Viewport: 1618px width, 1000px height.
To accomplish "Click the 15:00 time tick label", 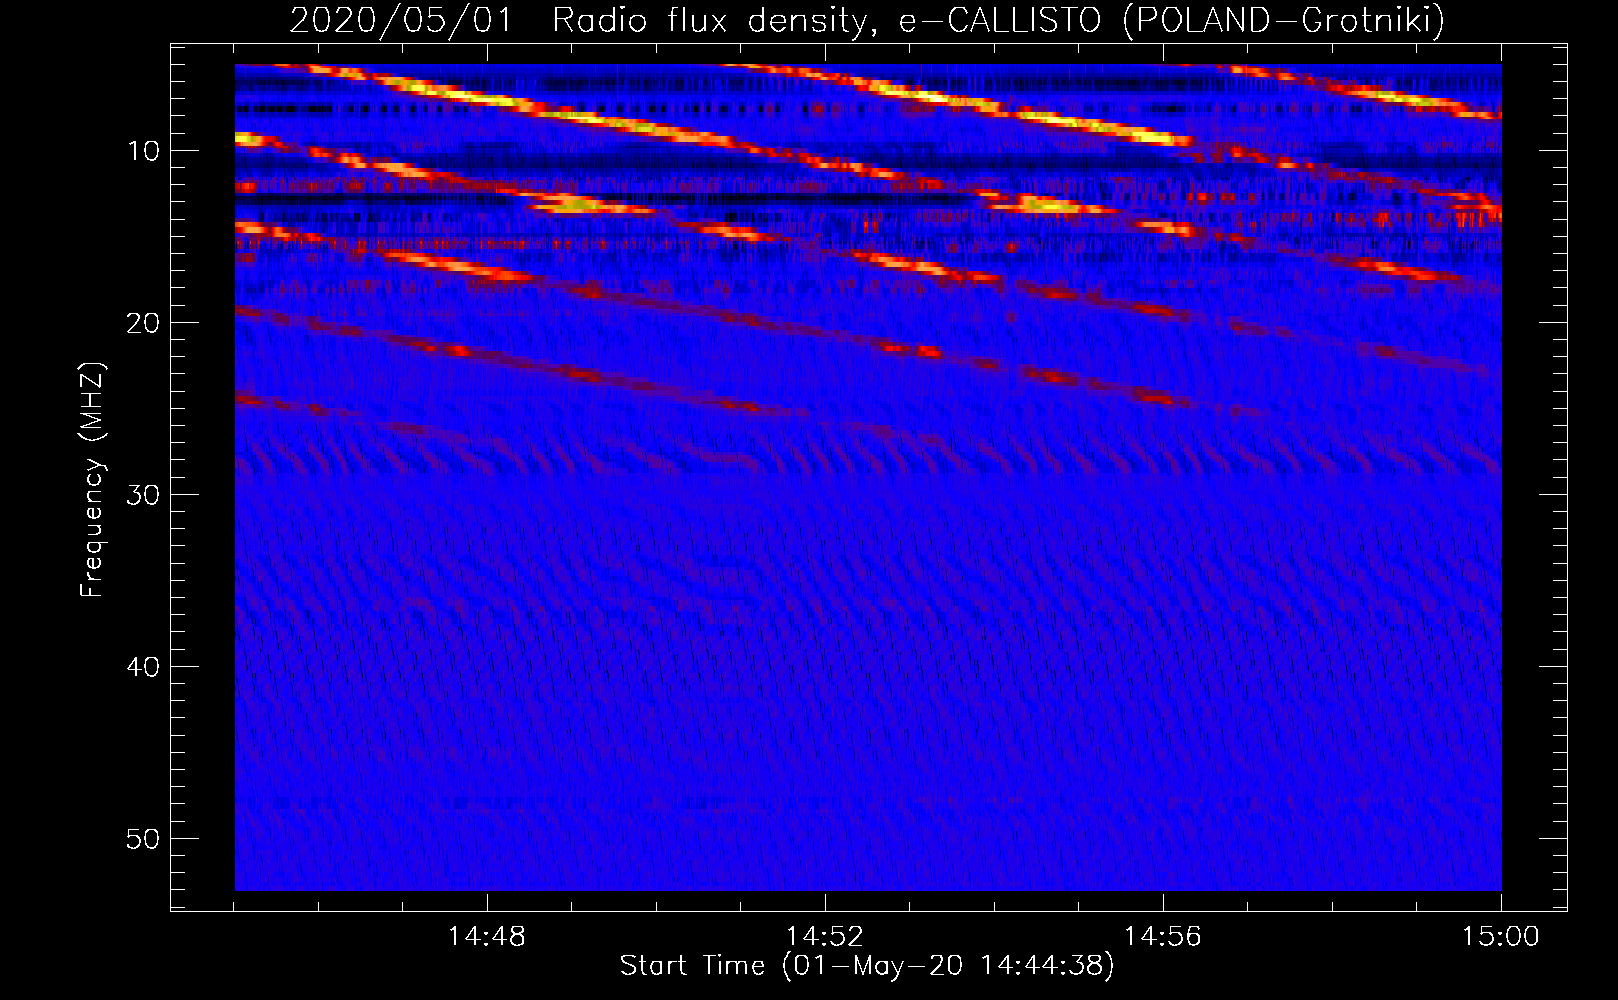I will click(1500, 937).
